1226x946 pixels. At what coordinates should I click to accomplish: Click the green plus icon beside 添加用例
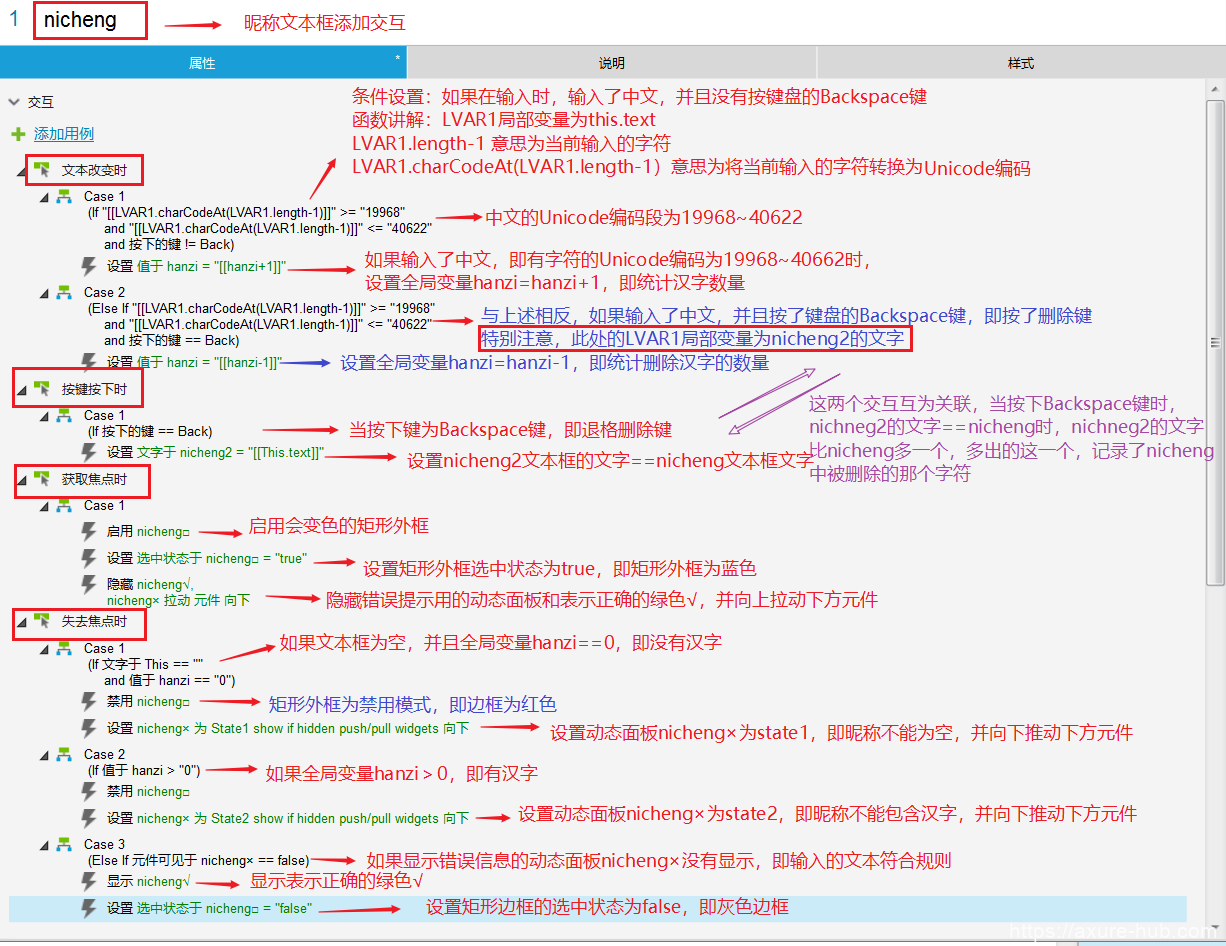pos(18,134)
